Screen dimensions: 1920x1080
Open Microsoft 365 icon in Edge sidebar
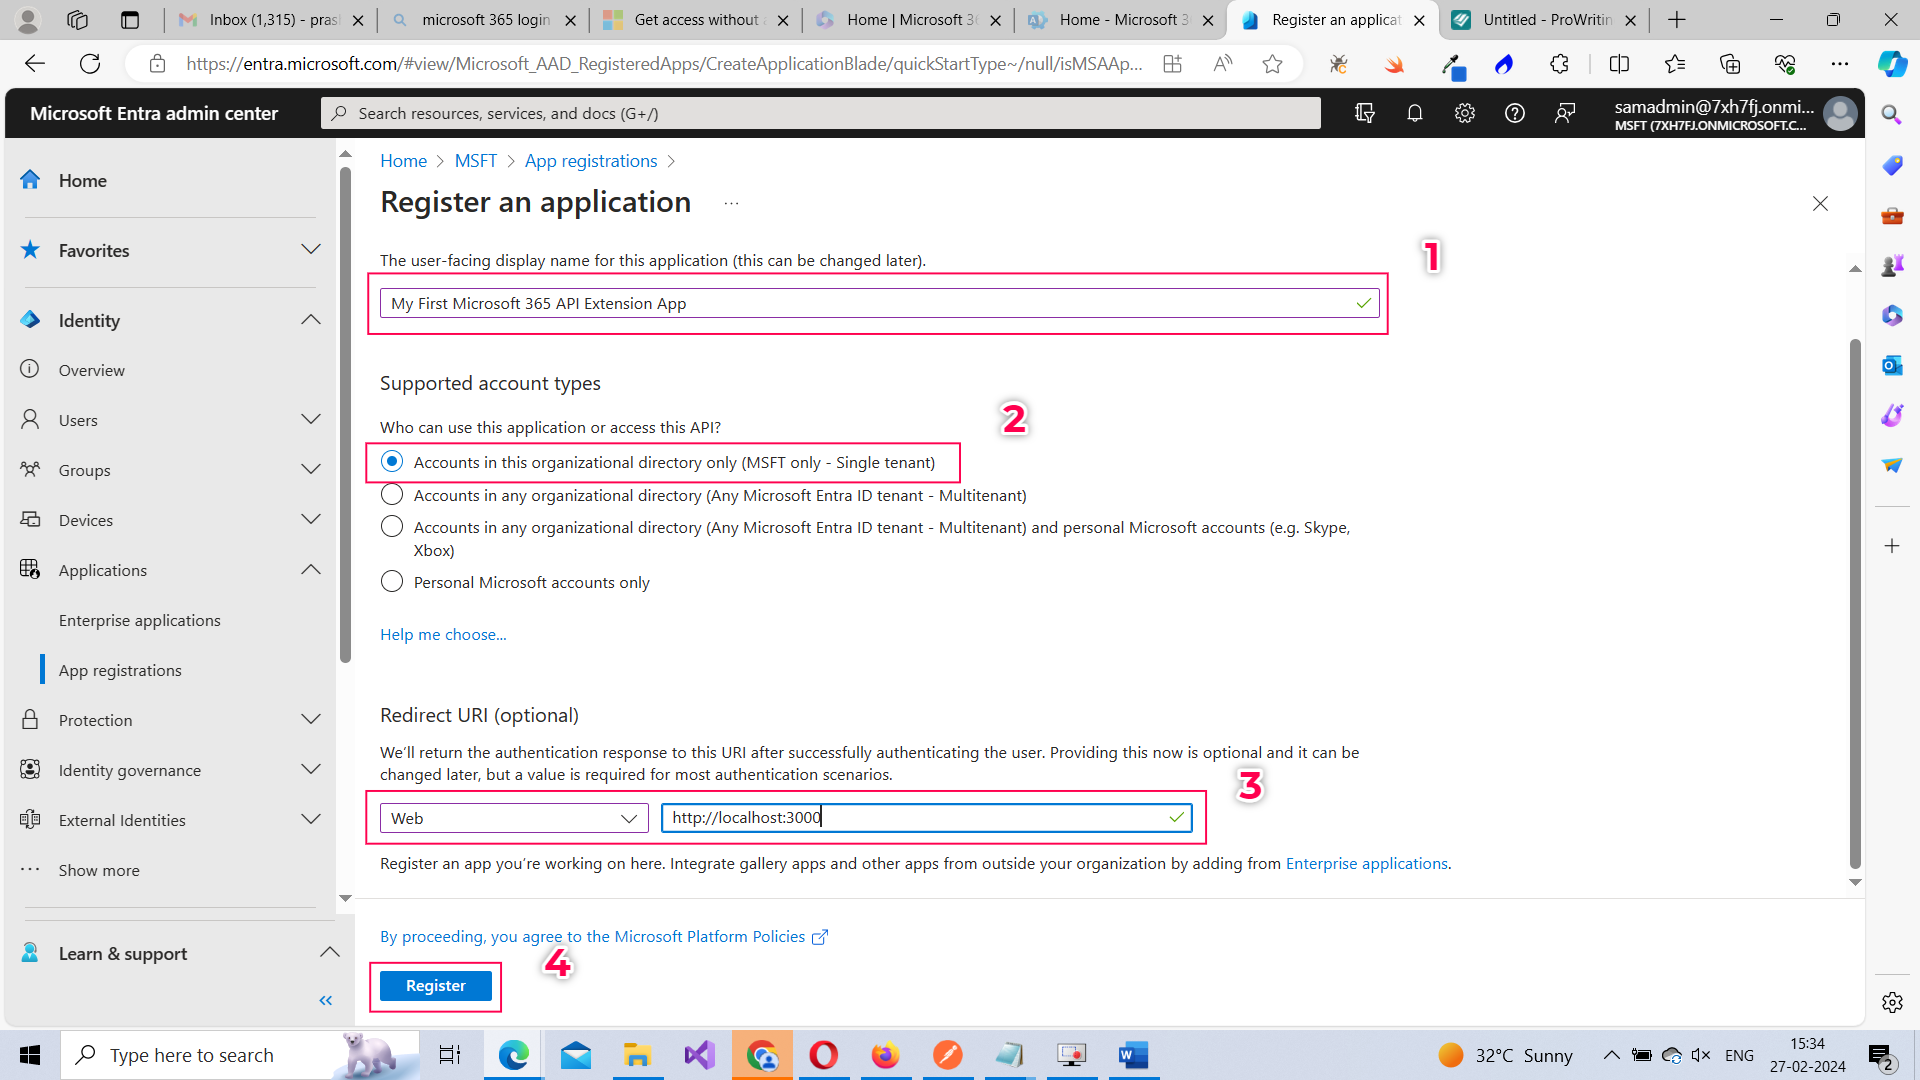(1892, 316)
